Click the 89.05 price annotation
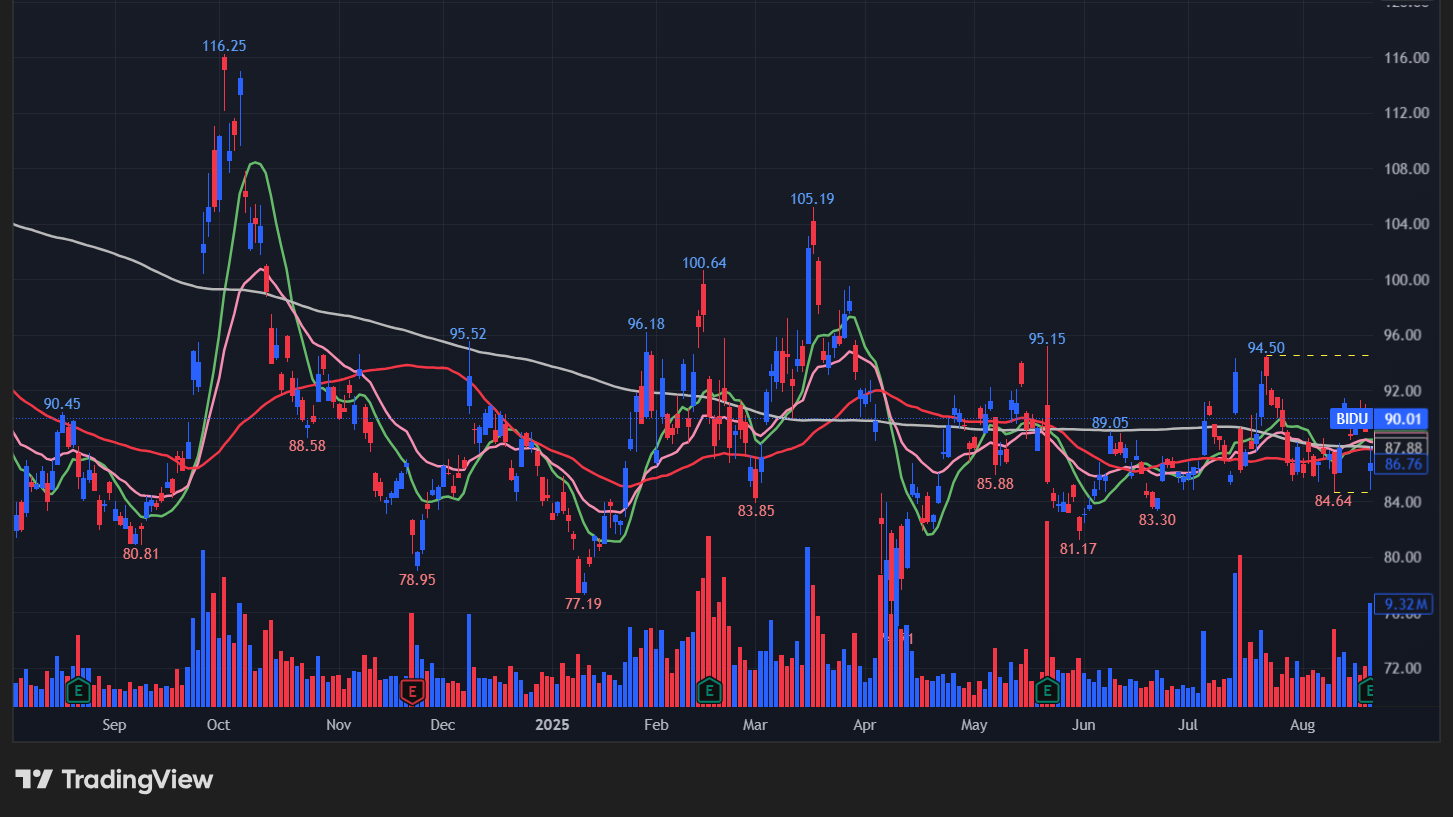 1110,423
